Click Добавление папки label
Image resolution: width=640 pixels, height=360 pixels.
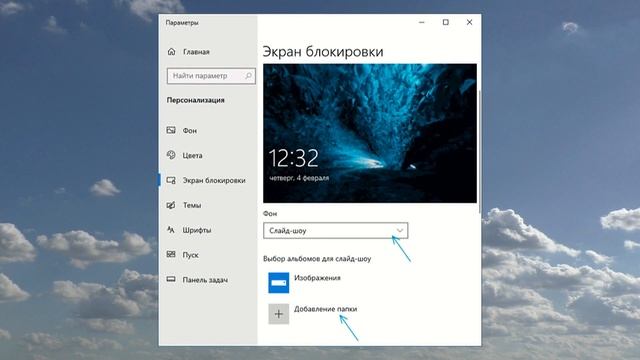click(326, 309)
